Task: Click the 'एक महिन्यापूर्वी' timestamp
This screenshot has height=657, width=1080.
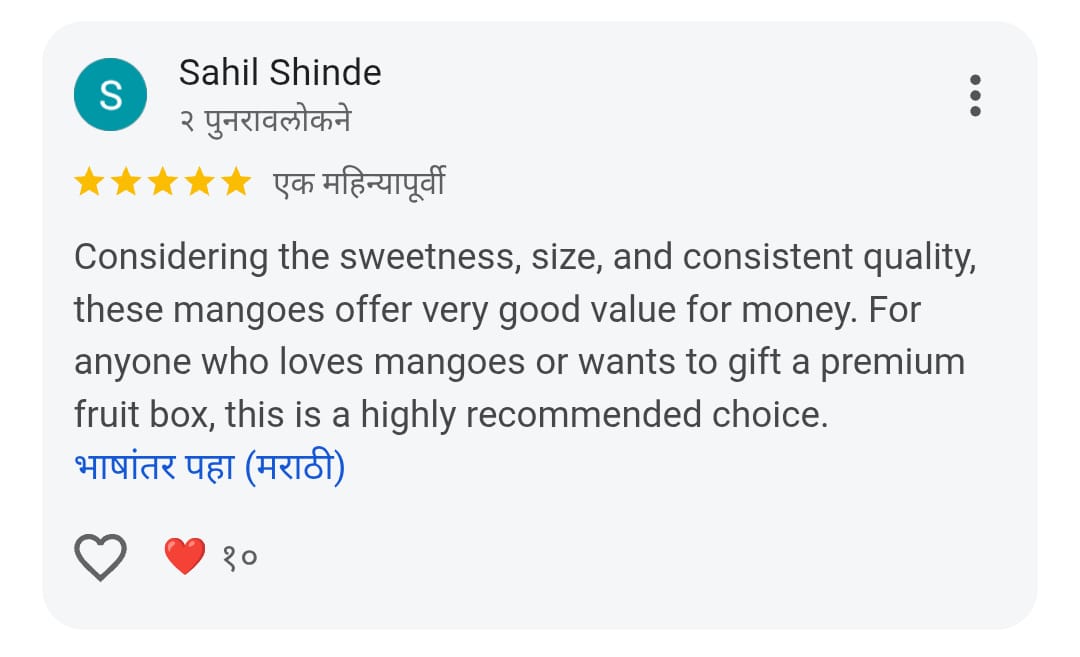Action: [359, 184]
